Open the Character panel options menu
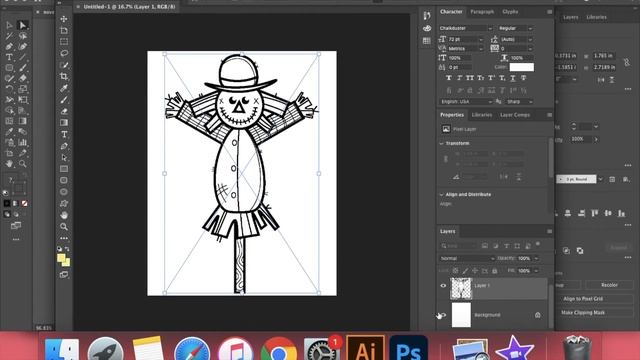Viewport: 640px width, 360px height. (549, 12)
